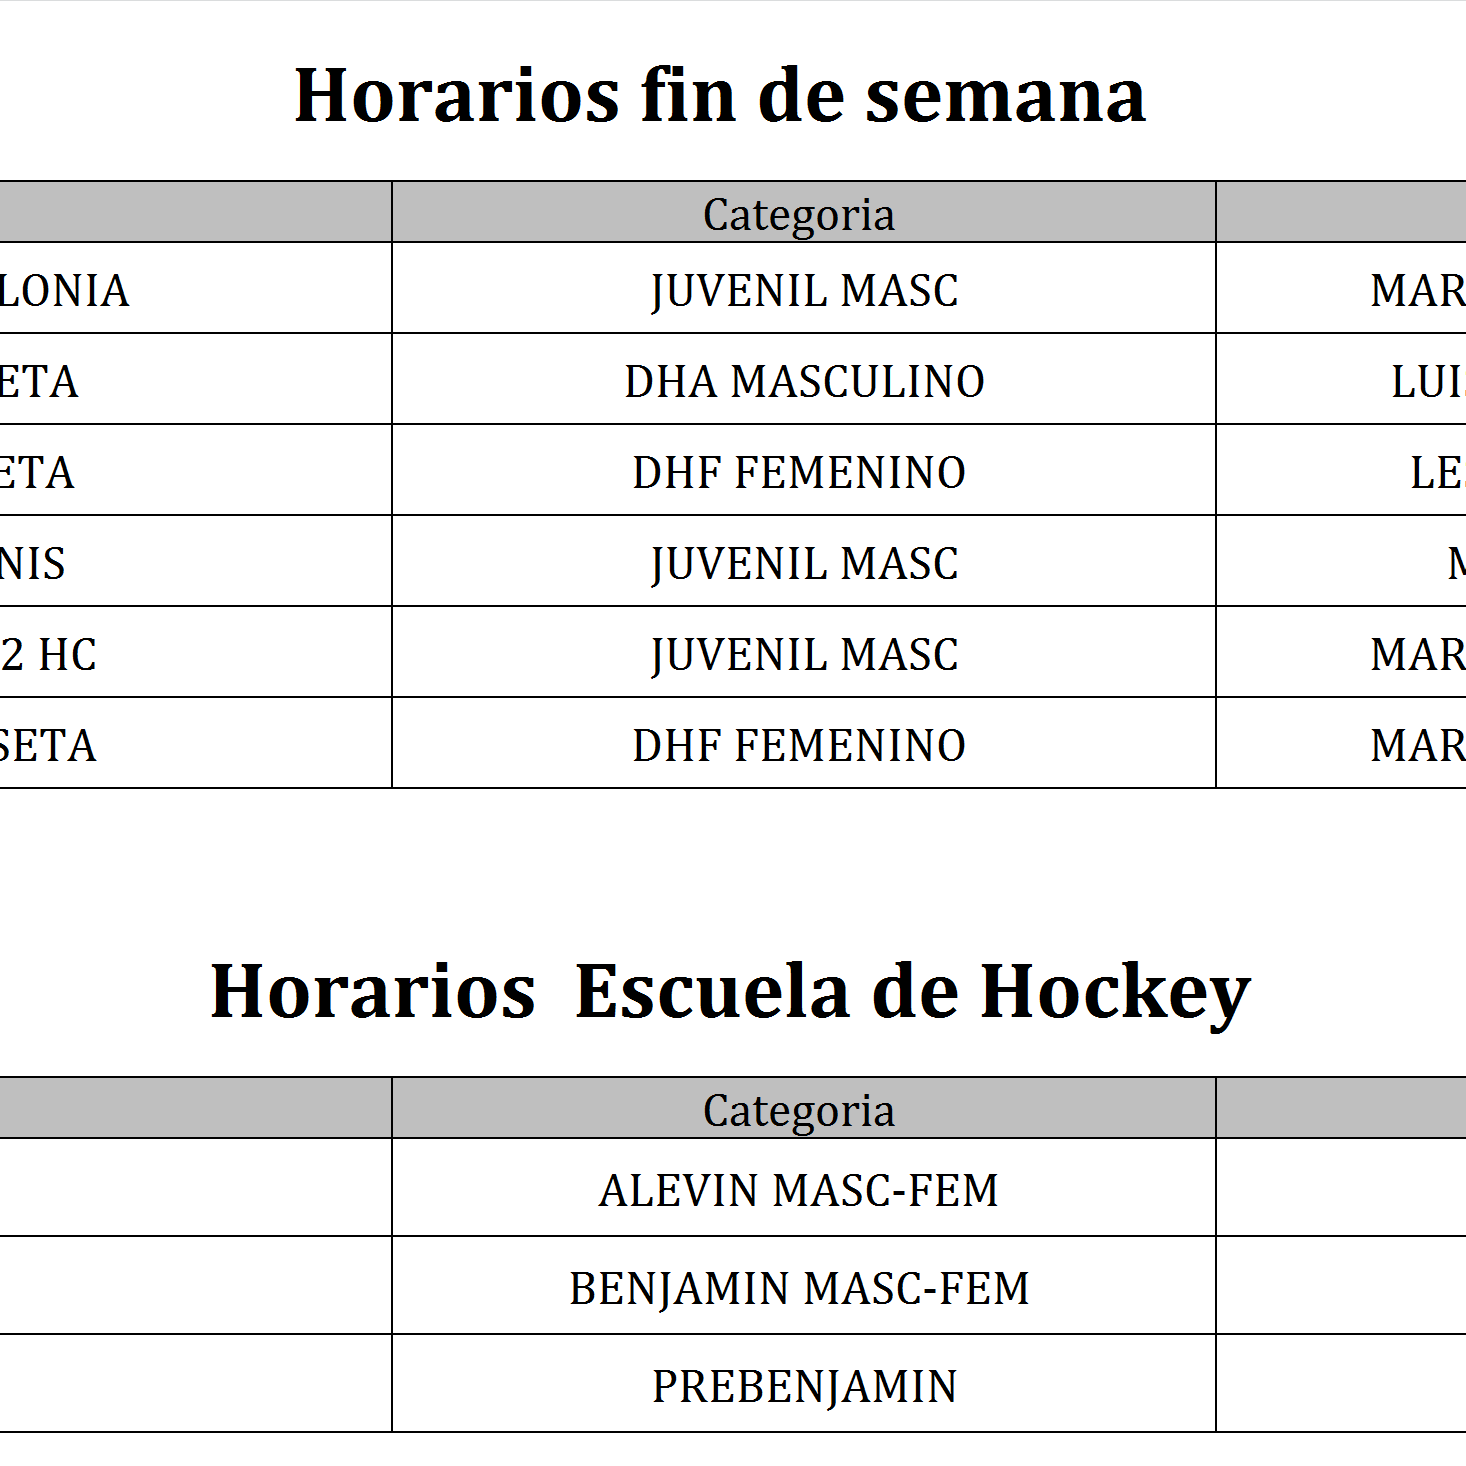Click DHF FEMENINO in the SETA row

point(799,745)
